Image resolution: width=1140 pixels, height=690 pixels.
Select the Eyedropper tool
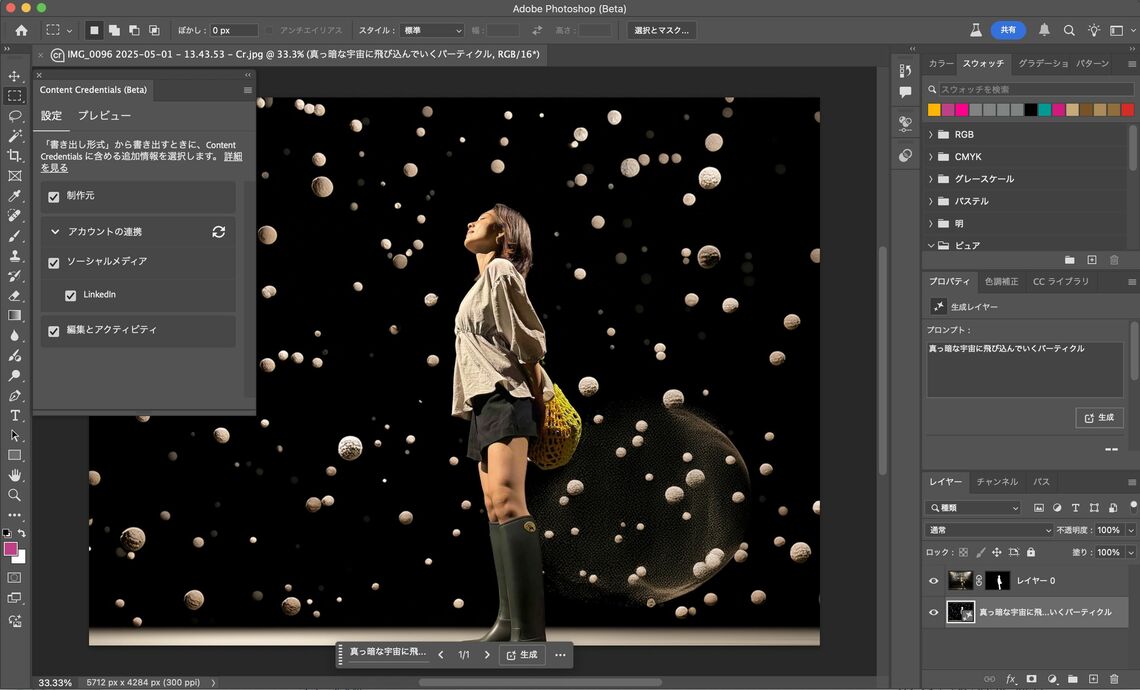(x=15, y=196)
